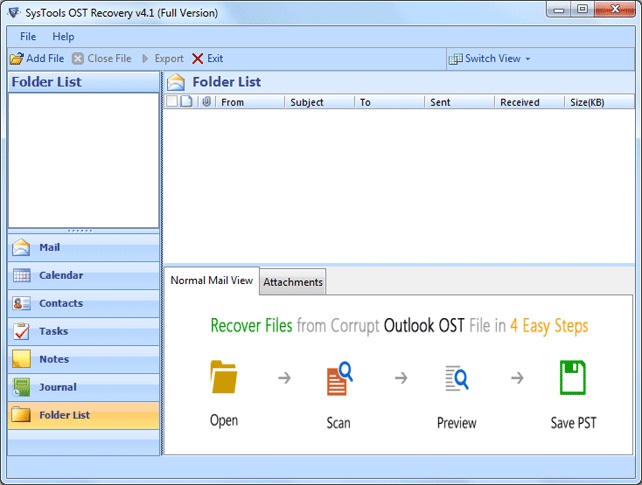
Task: Toggle the select-all checkbox in the mail list header
Action: point(172,102)
